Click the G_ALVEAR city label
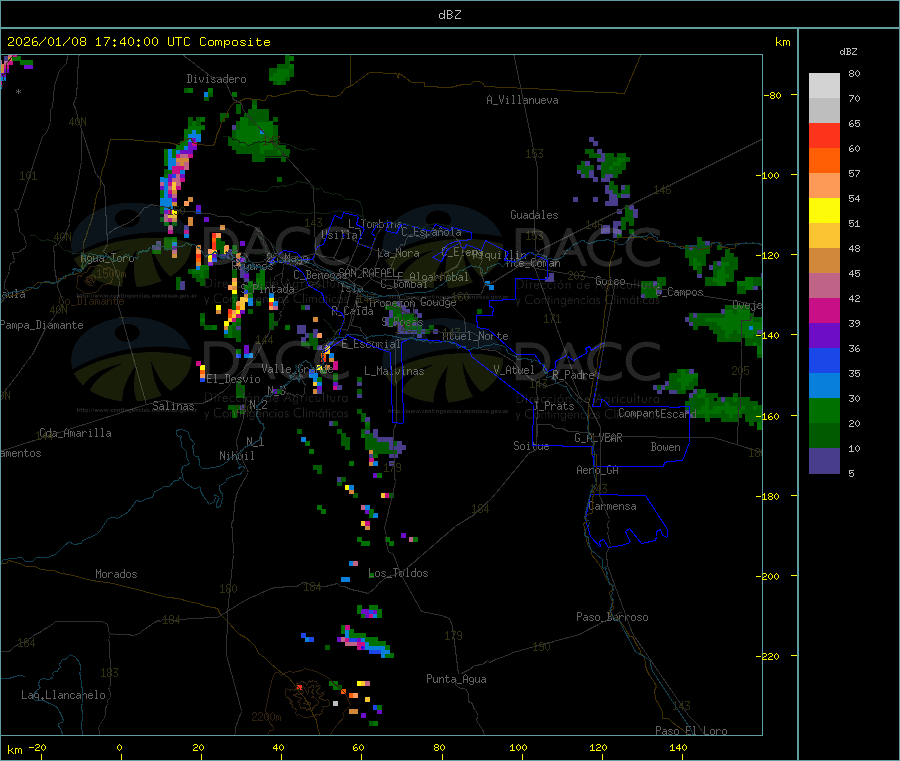900x761 pixels. (x=599, y=438)
